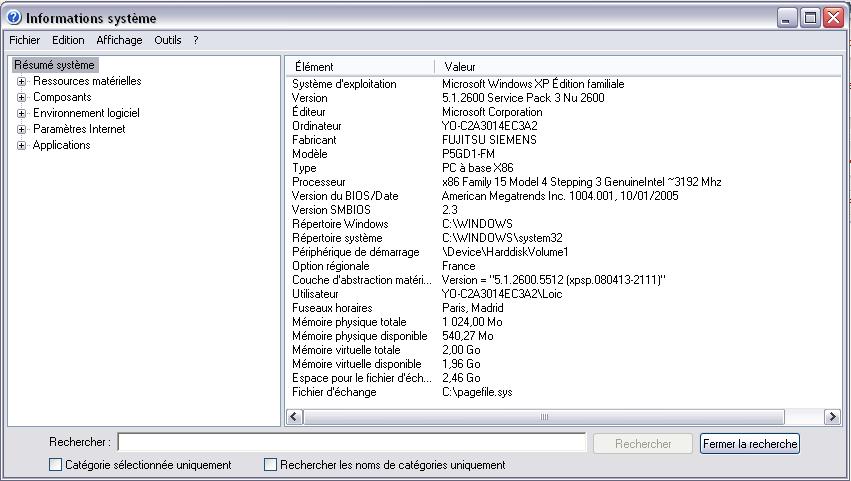Open the Edition menu
851x481 pixels.
click(x=68, y=40)
